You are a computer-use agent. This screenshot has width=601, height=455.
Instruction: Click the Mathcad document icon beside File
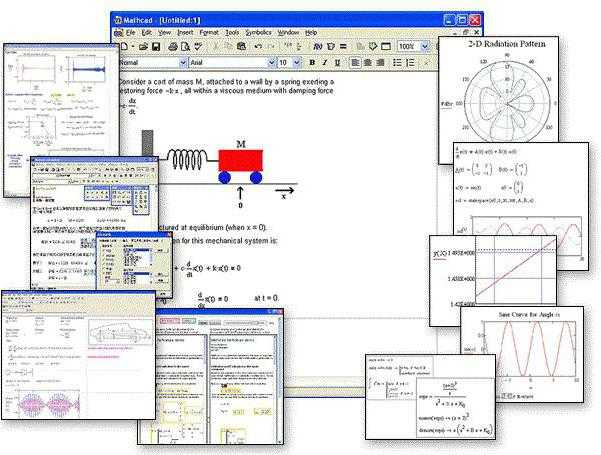point(118,33)
